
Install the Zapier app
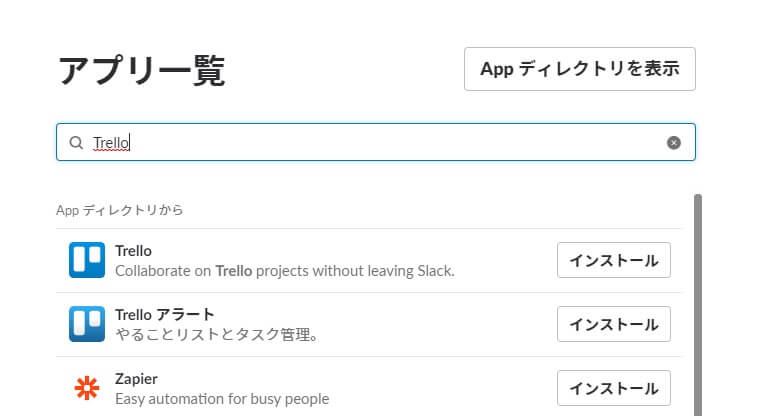(x=613, y=388)
